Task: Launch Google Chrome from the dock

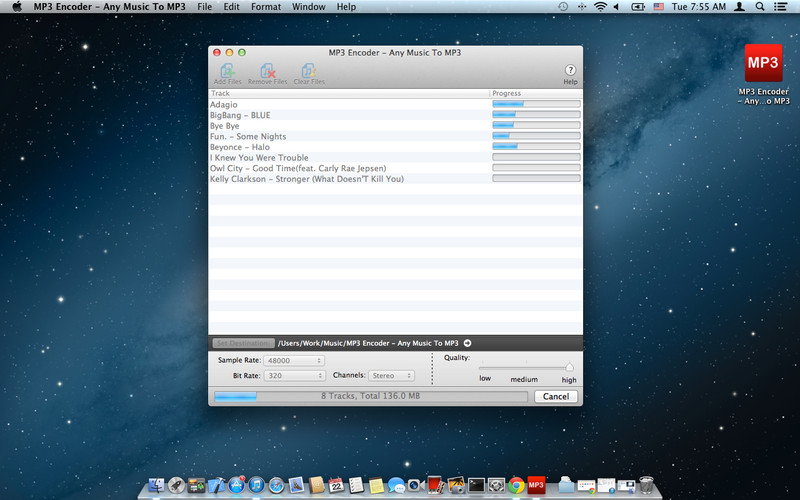Action: (x=516, y=485)
